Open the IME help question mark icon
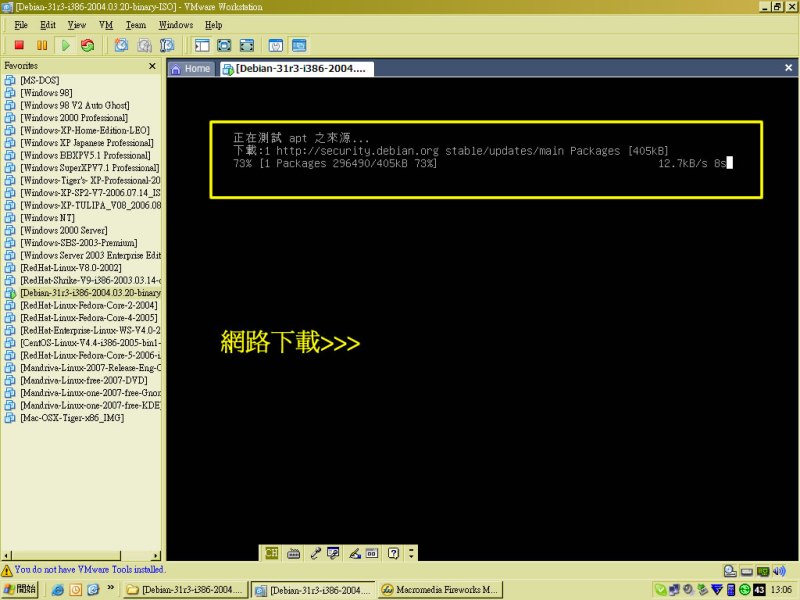 [x=393, y=553]
